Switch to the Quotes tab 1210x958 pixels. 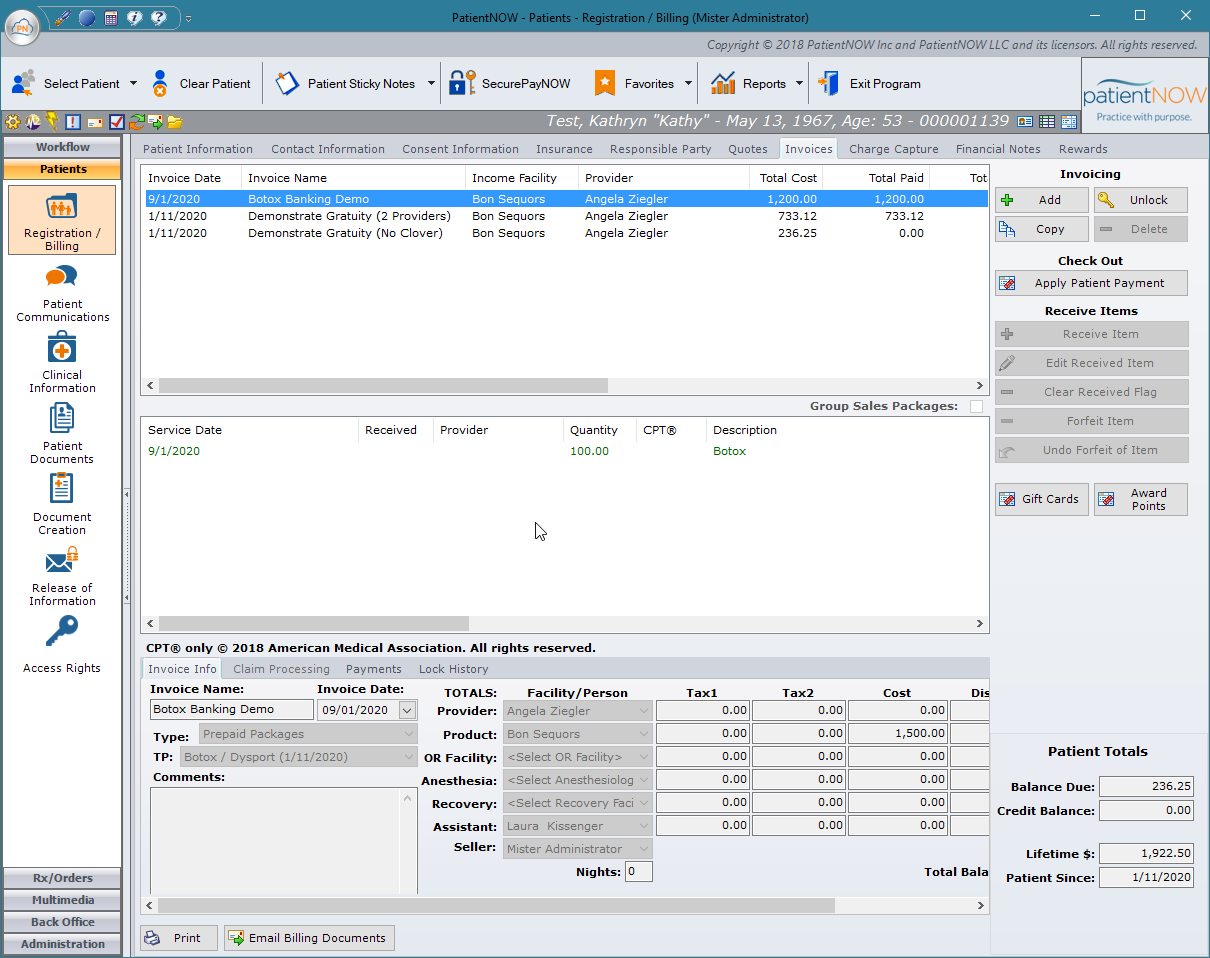click(748, 149)
